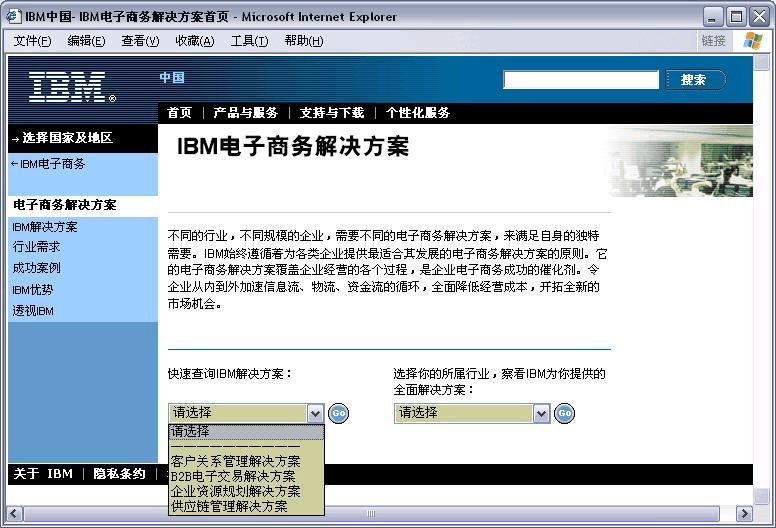Click the Windows flag logo in menu bar
Screen dimensions: 776x528
click(752, 41)
